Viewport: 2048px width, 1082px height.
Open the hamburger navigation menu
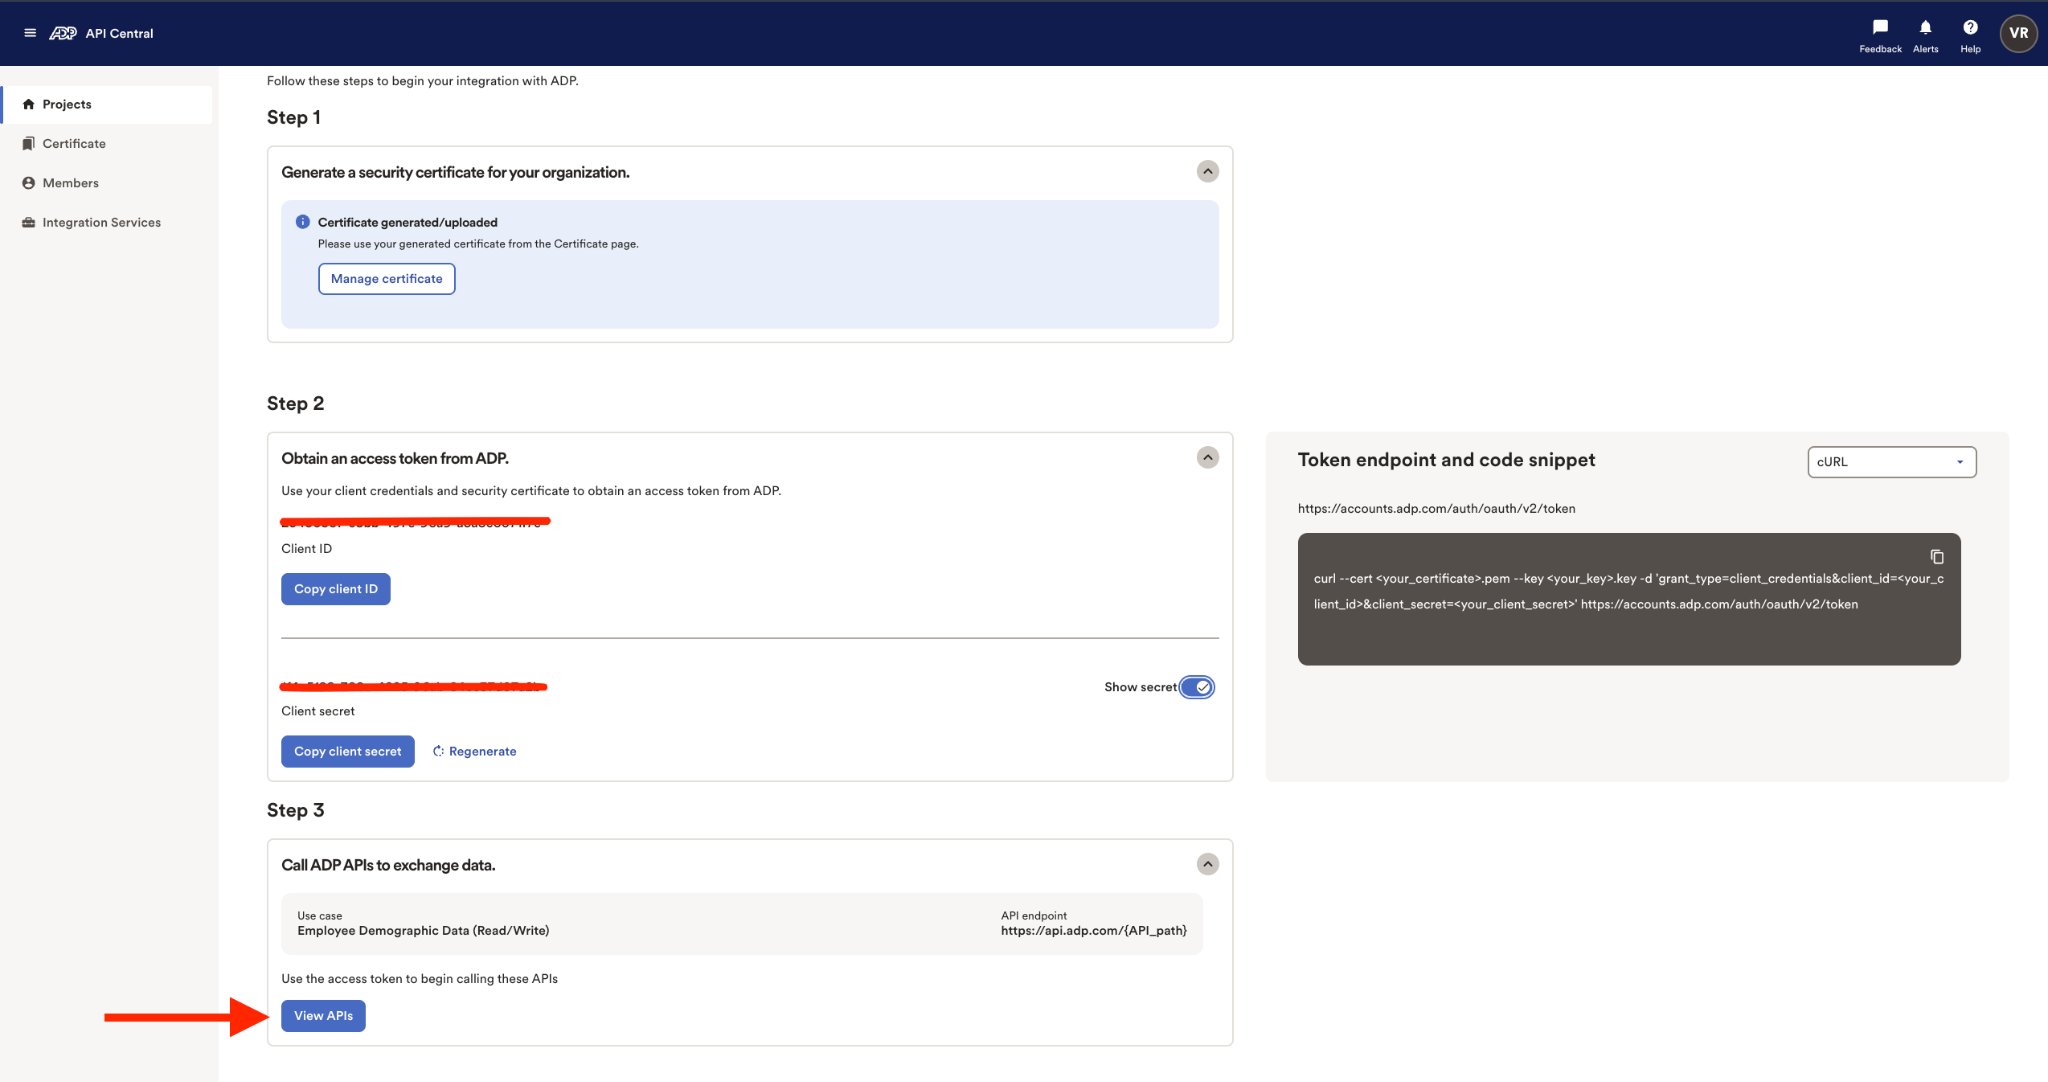pos(30,33)
